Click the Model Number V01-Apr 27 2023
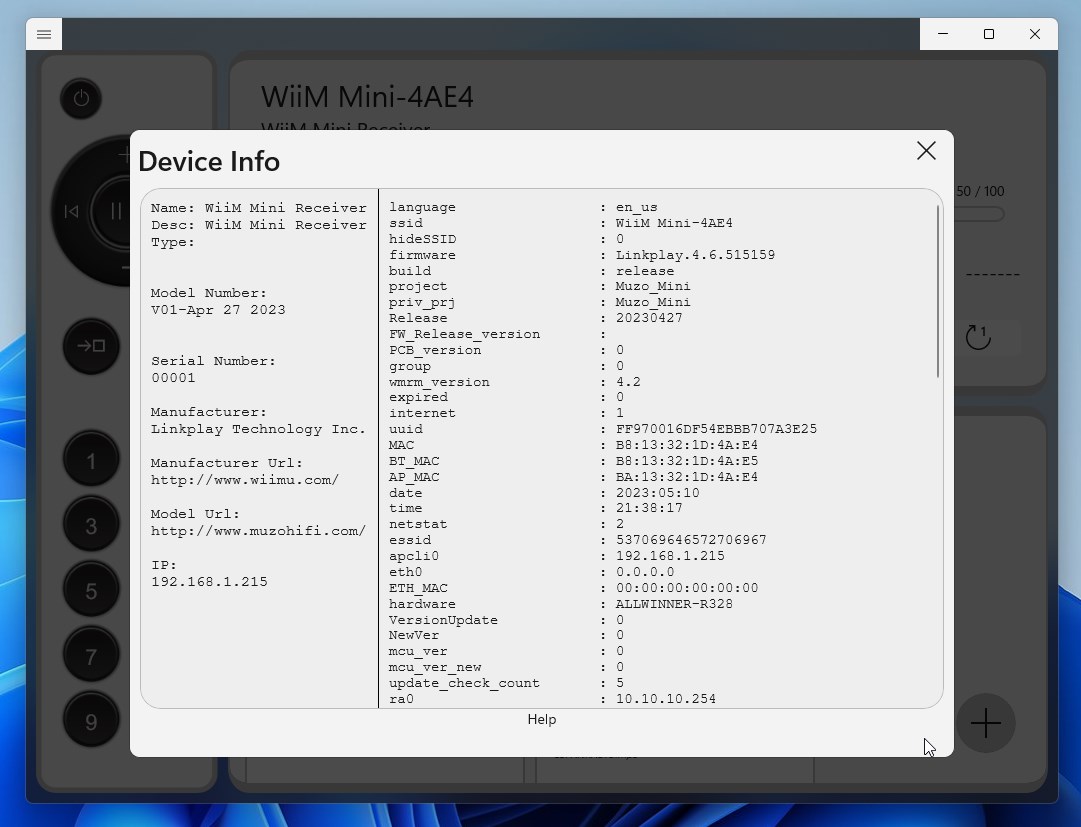Screen dimensions: 1081x827 (x=218, y=309)
